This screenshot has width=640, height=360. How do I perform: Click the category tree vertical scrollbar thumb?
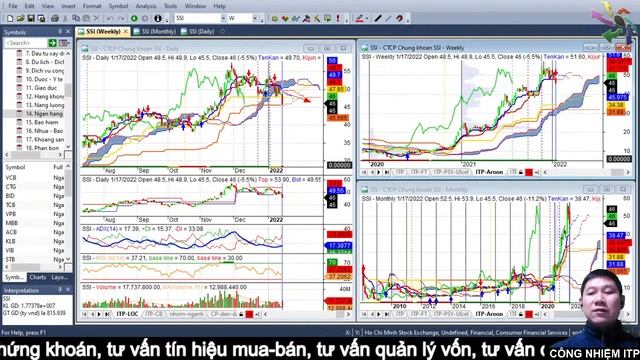point(68,89)
